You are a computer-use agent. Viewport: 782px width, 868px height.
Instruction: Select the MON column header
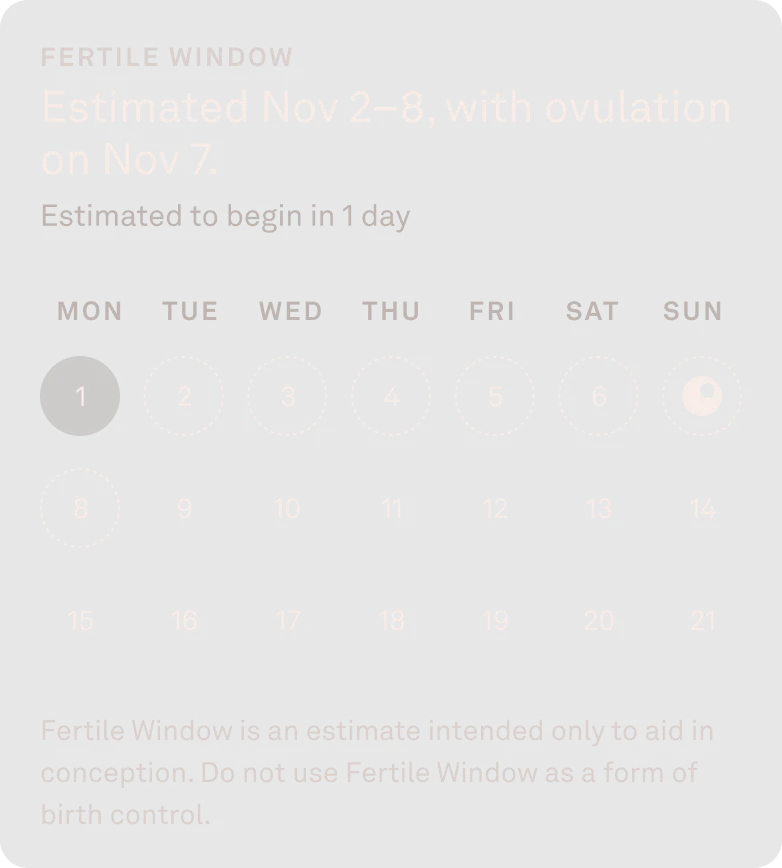pos(88,311)
